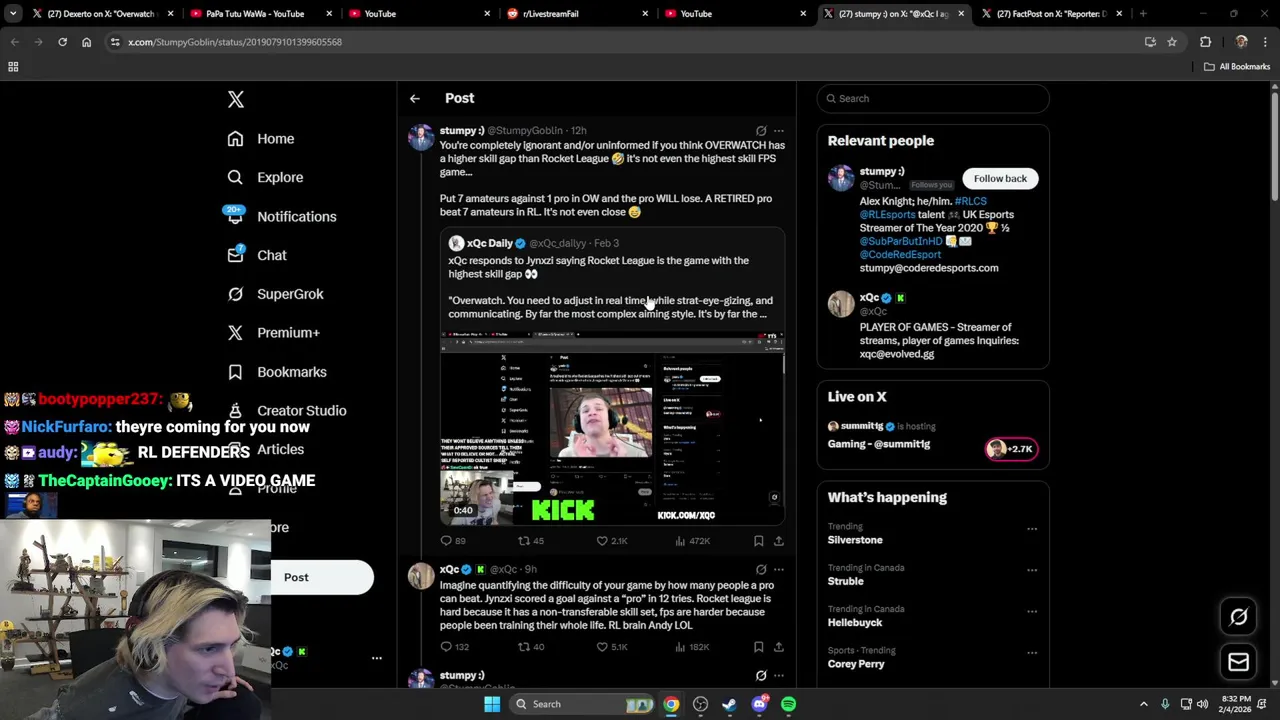Open account menu dots near xQc profile
Image resolution: width=1280 pixels, height=720 pixels.
coord(377,658)
